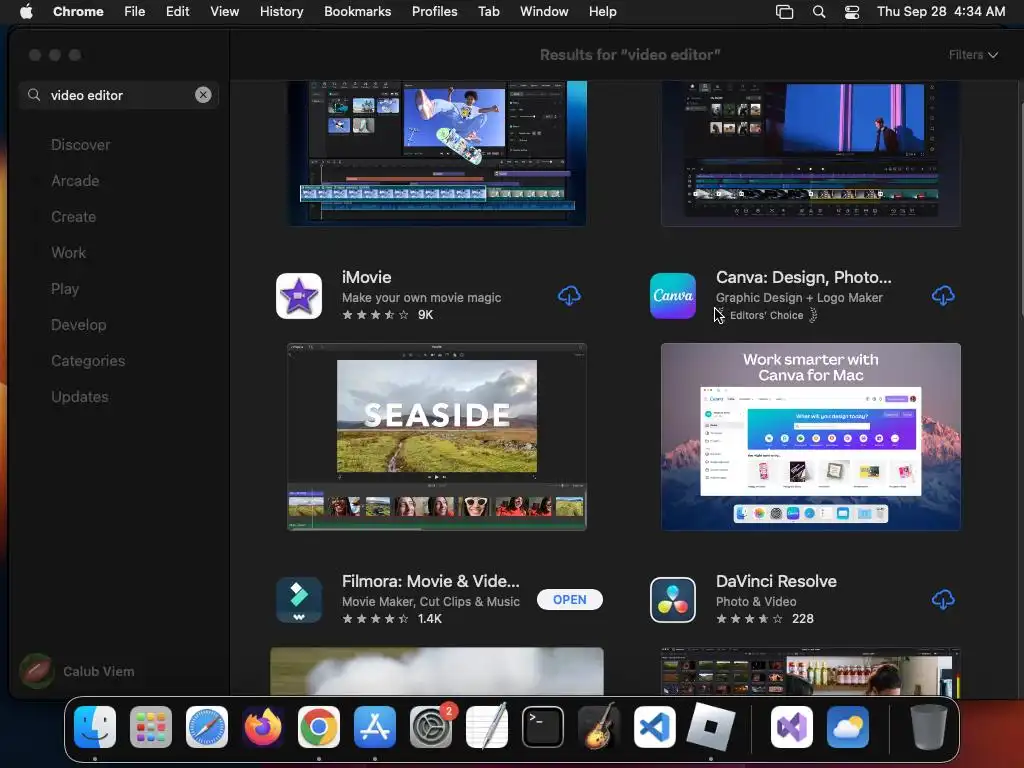This screenshot has width=1024, height=768.
Task: Click the magnifier icon in search field
Action: pyautogui.click(x=34, y=95)
